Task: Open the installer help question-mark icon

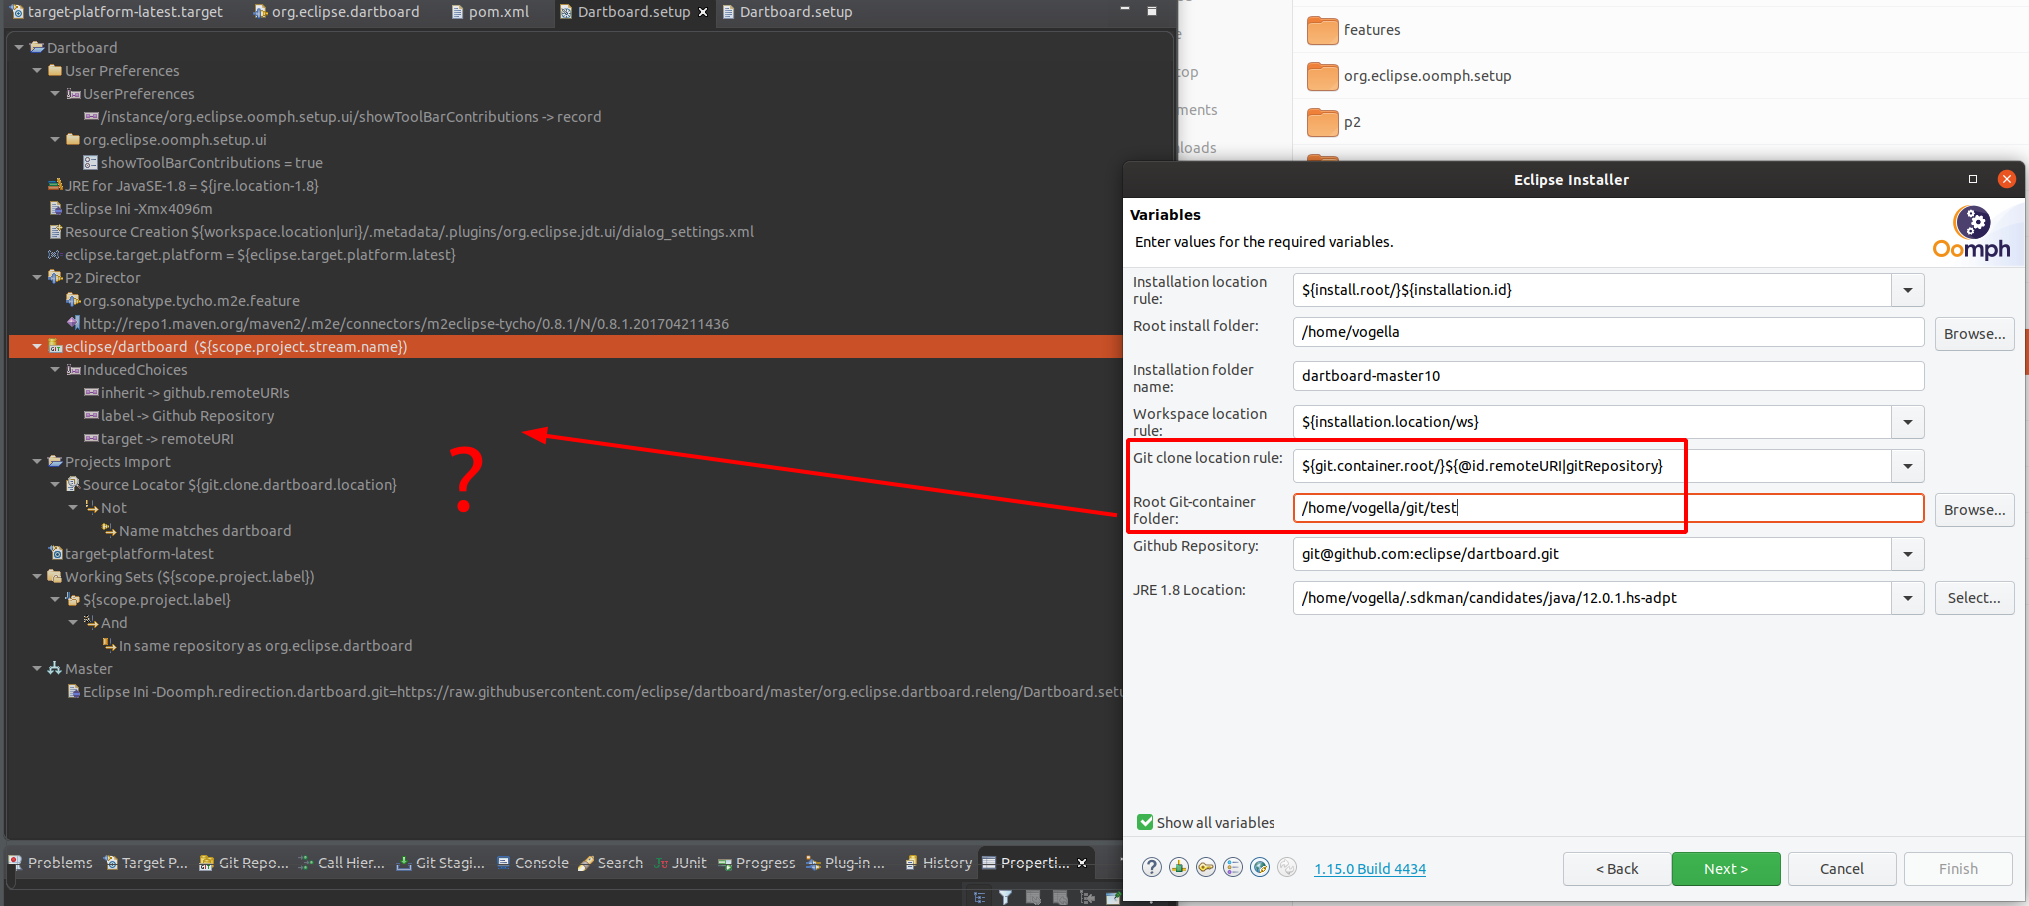Action: [x=1152, y=867]
